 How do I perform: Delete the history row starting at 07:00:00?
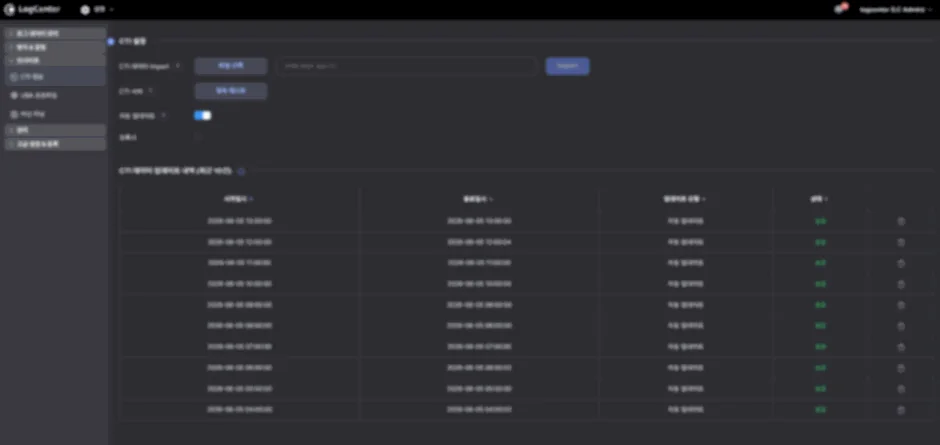pos(900,347)
